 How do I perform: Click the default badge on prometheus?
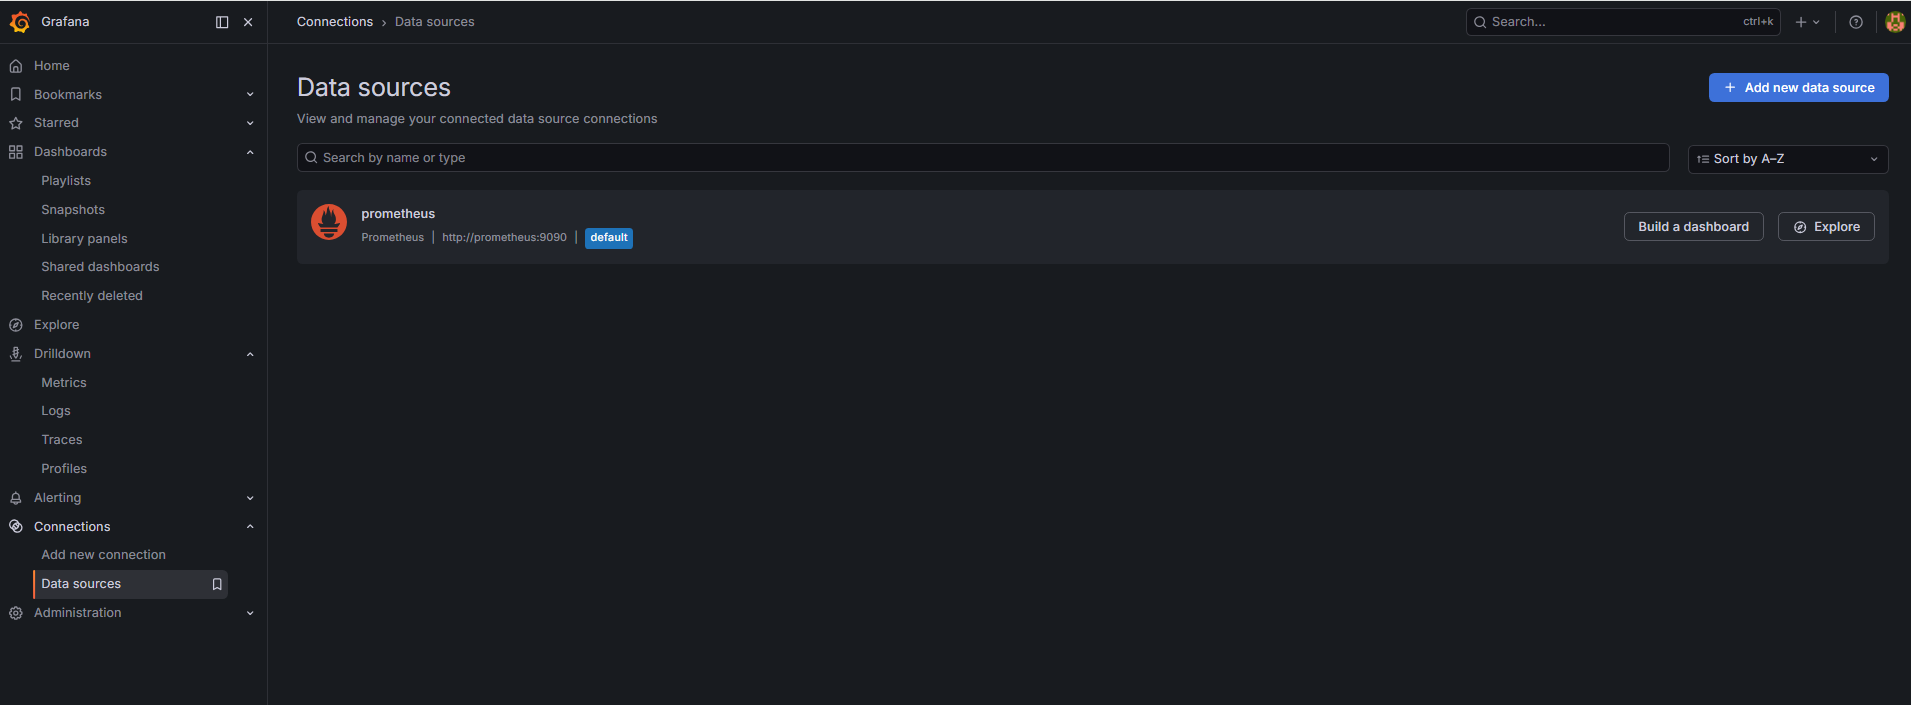[x=609, y=238]
